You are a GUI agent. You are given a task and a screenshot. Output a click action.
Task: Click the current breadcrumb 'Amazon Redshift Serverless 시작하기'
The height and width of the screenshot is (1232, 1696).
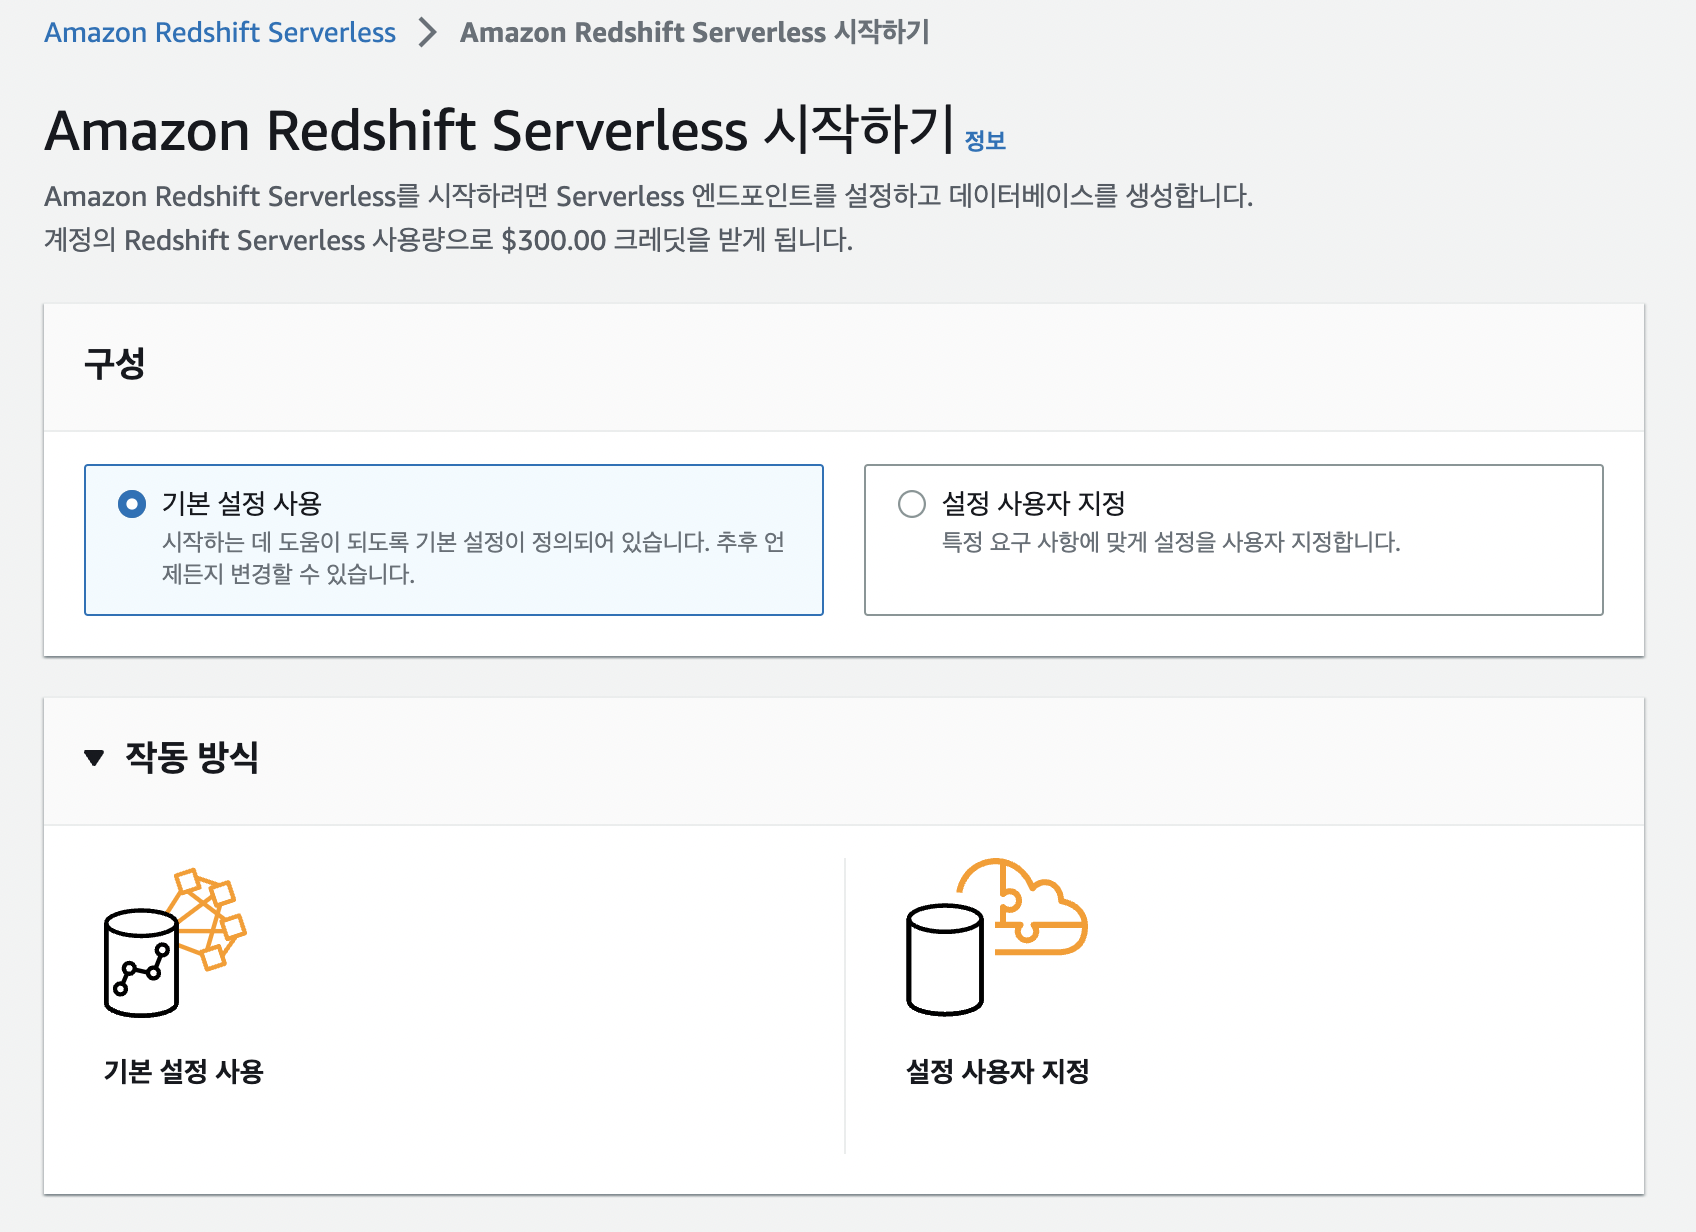coord(695,33)
